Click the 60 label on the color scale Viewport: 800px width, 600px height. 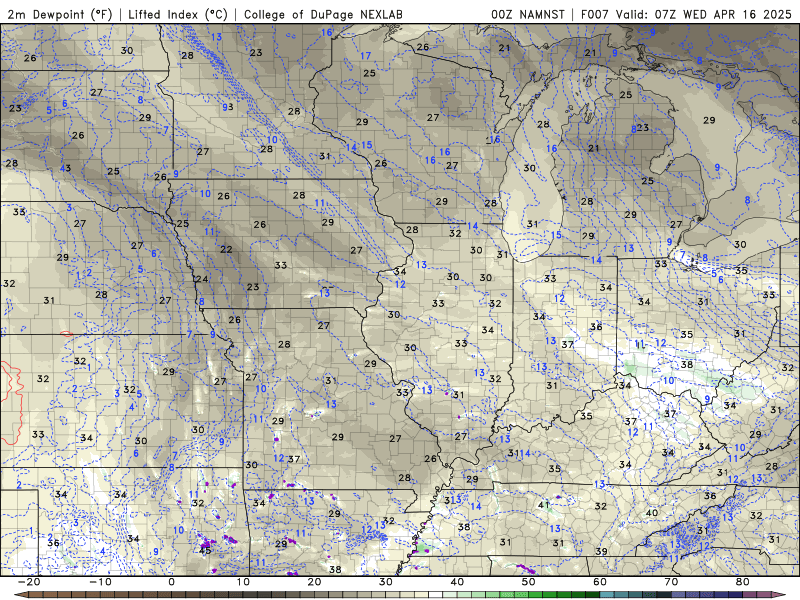[x=600, y=582]
